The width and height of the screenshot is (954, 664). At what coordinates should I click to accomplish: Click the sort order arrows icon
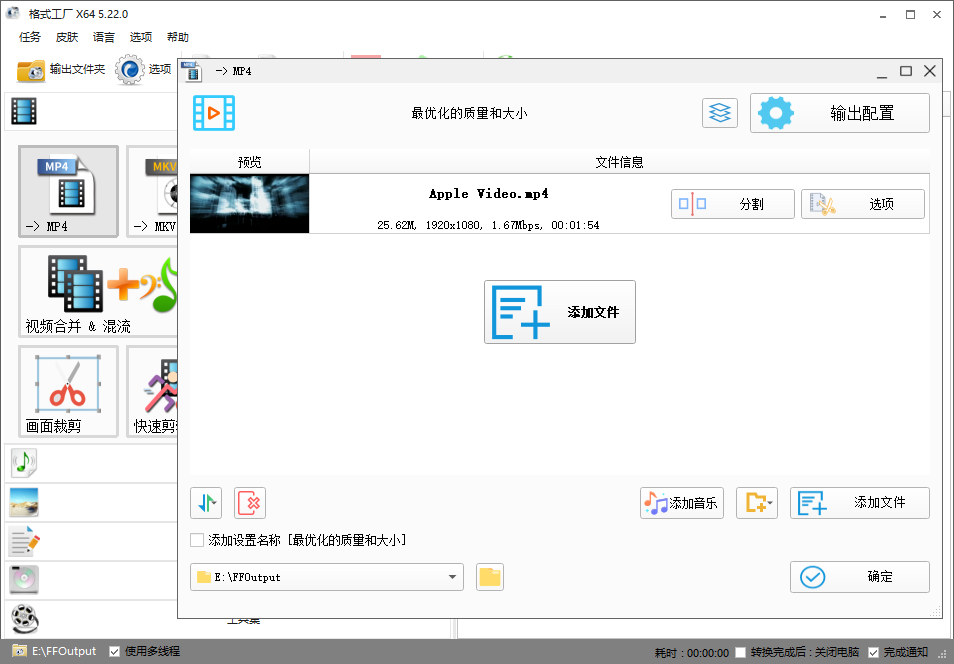pos(206,503)
